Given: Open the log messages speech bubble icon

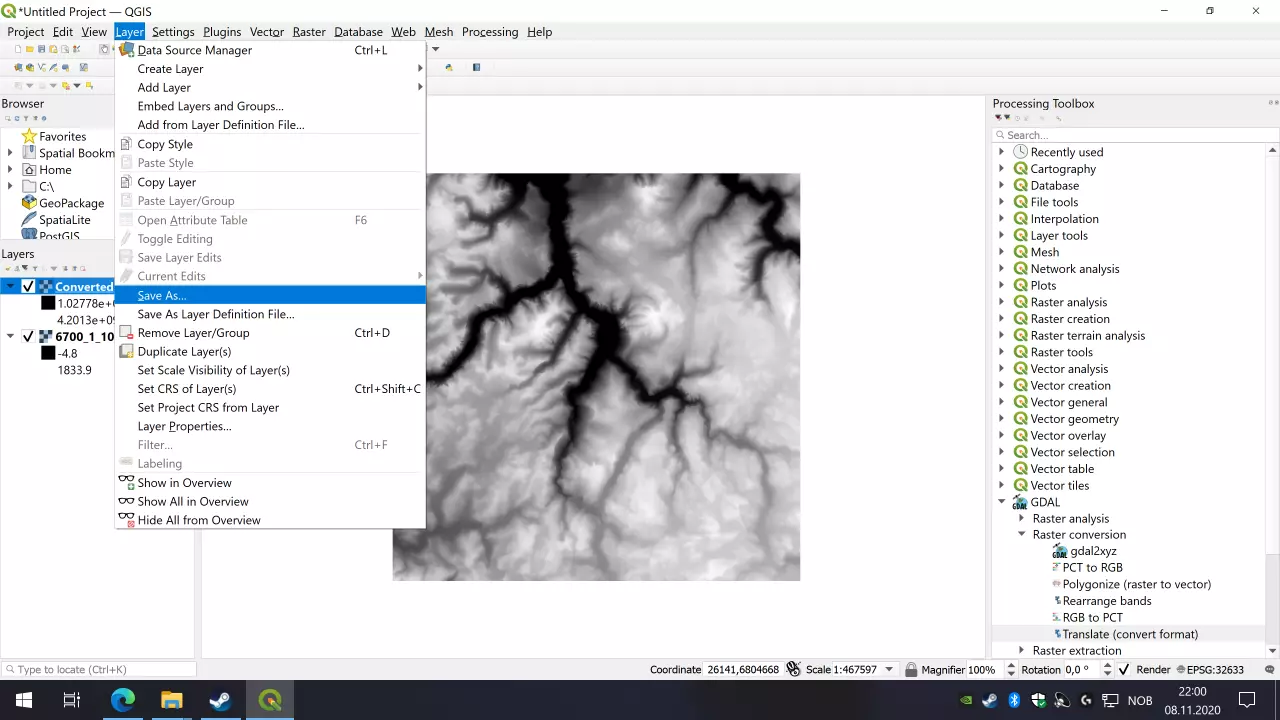Looking at the screenshot, I should (1270, 670).
